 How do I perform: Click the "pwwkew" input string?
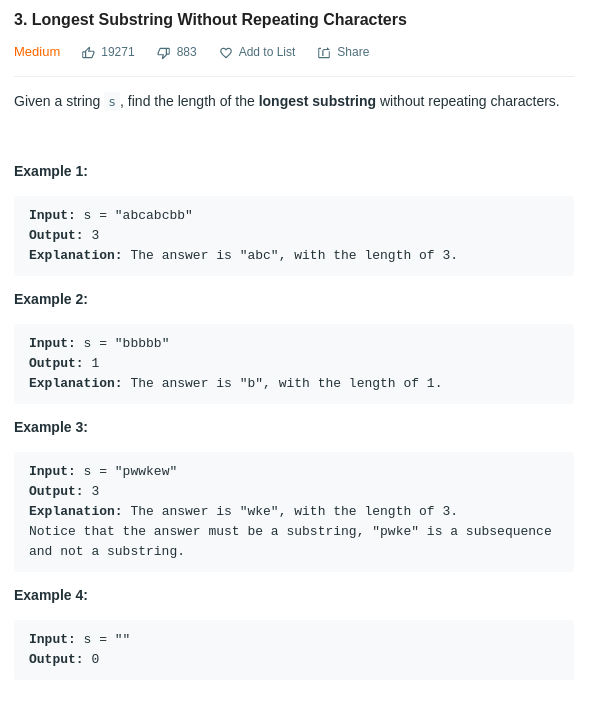(146, 471)
